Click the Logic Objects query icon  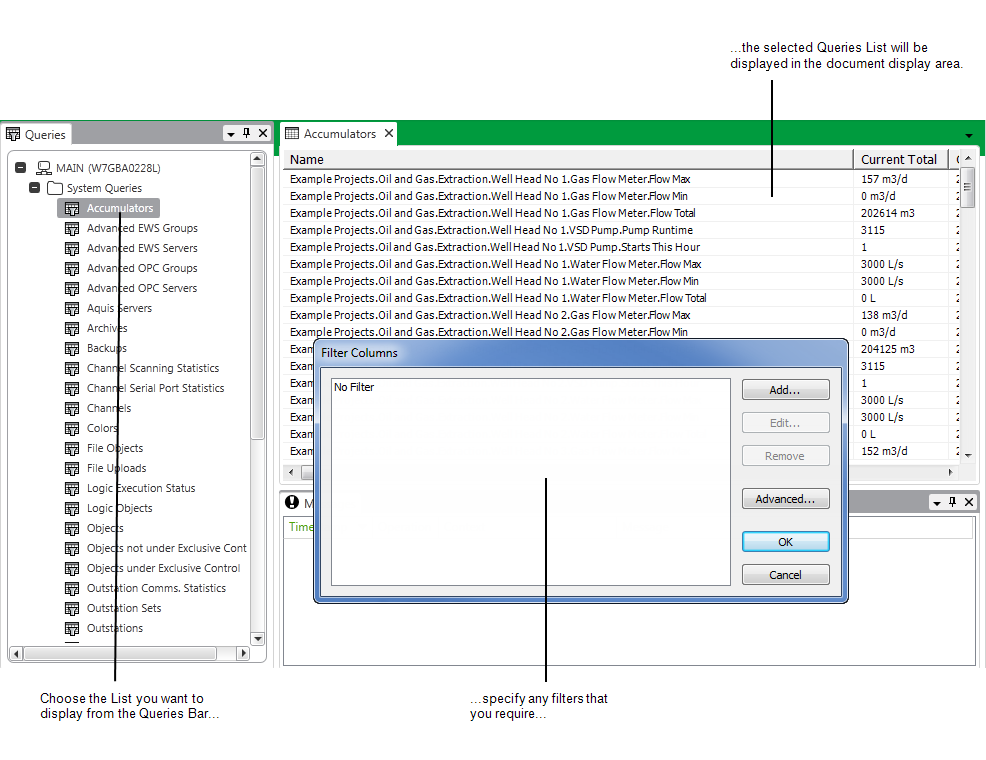click(72, 508)
